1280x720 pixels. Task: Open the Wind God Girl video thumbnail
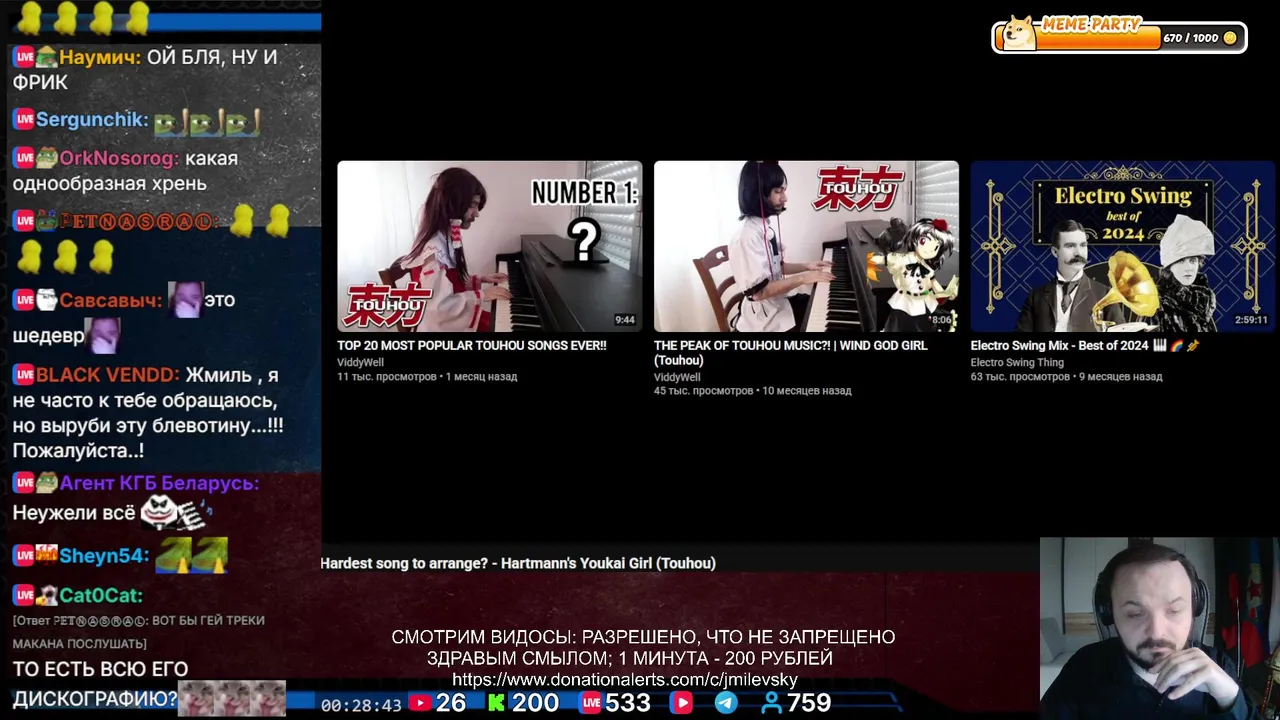tap(806, 246)
